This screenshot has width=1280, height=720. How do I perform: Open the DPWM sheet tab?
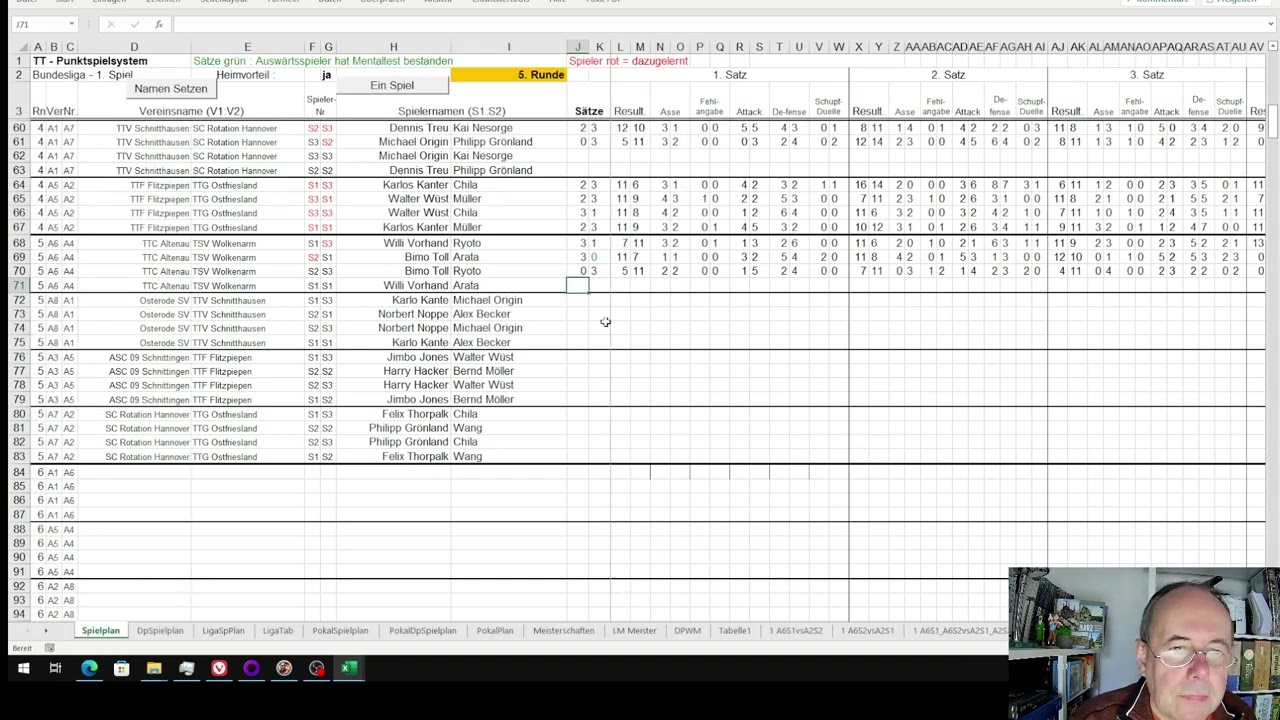tap(688, 631)
